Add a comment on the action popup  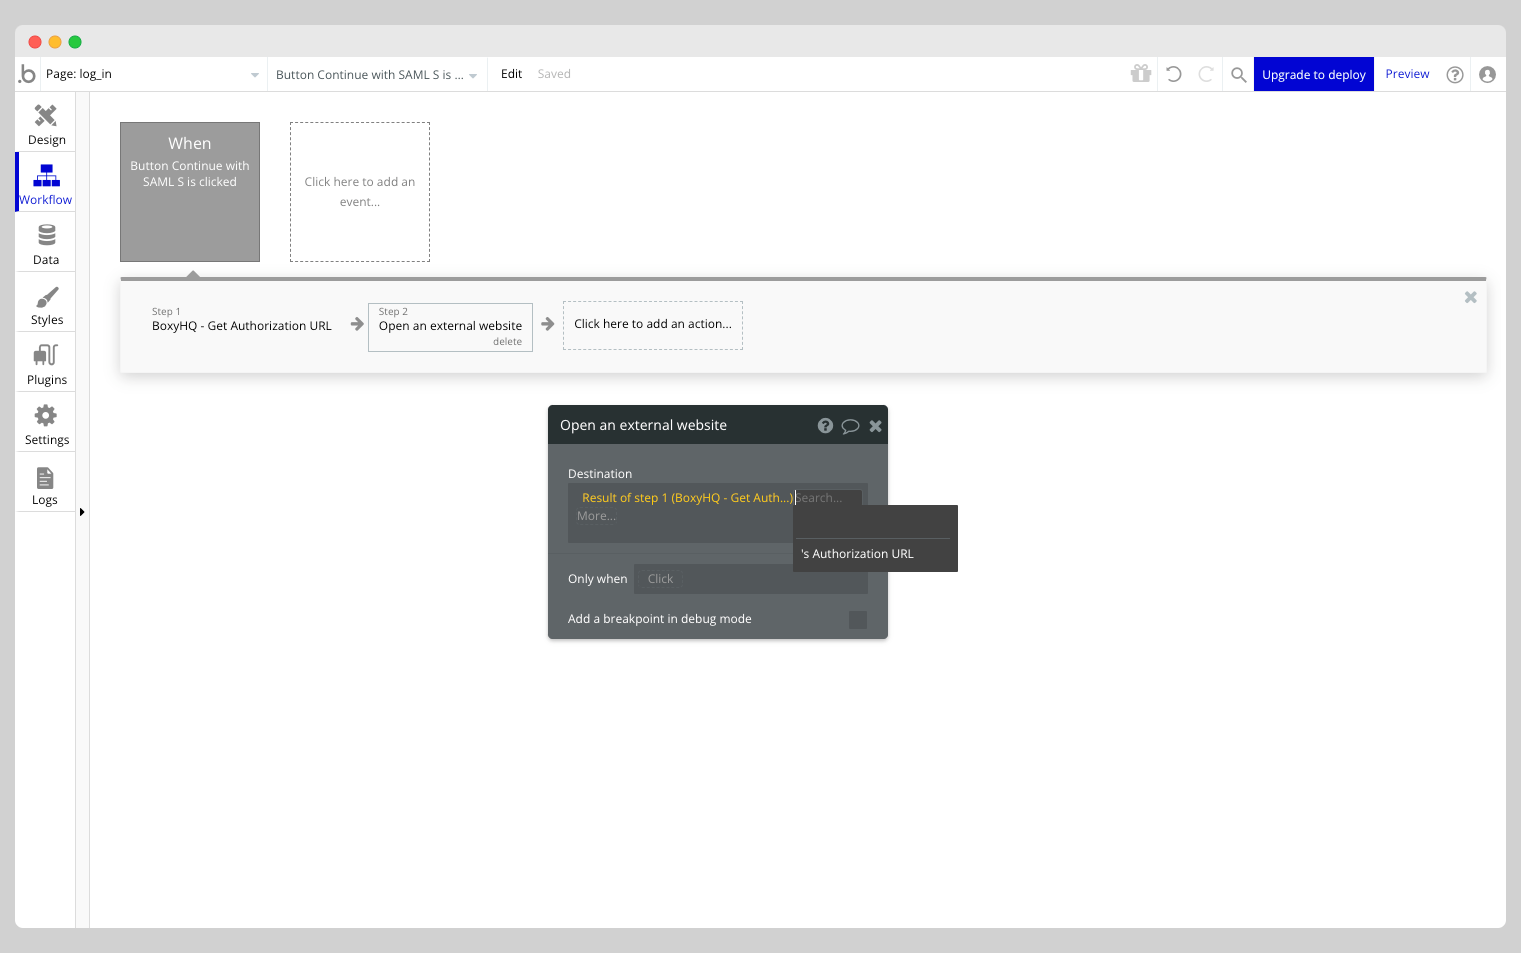(850, 425)
